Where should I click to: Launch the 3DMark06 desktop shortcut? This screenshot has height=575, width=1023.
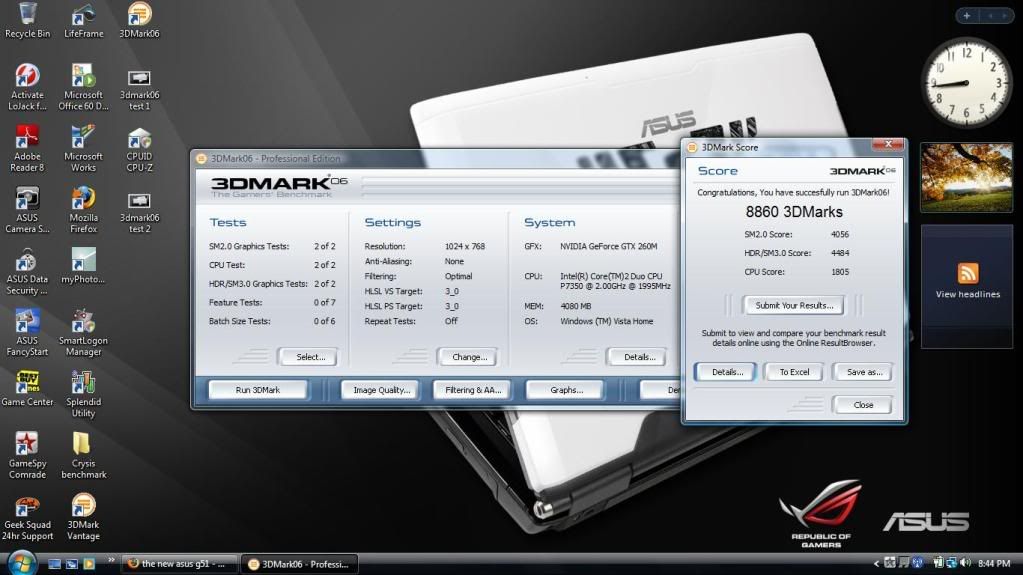139,20
